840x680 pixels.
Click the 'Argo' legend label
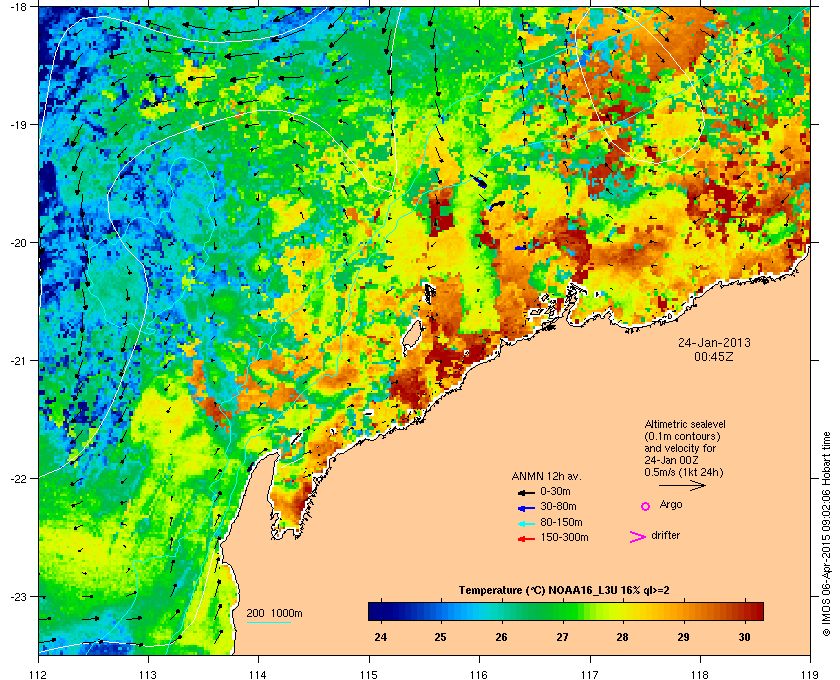coord(671,505)
